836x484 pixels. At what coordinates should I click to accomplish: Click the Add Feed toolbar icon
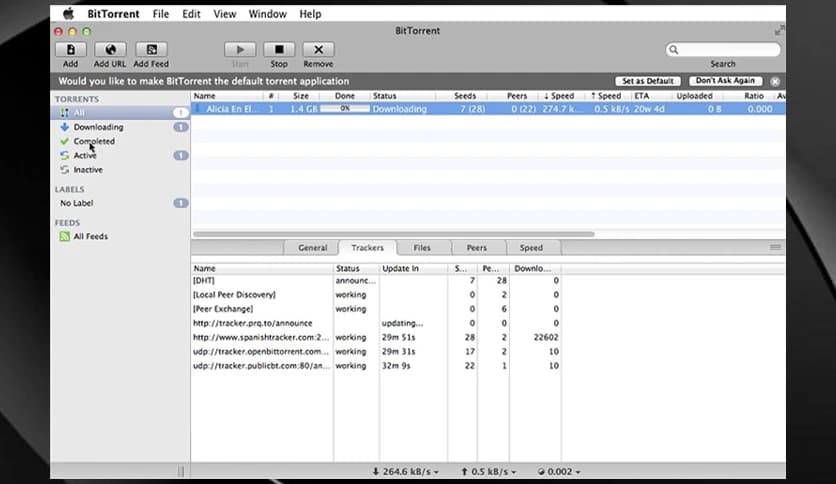point(151,50)
